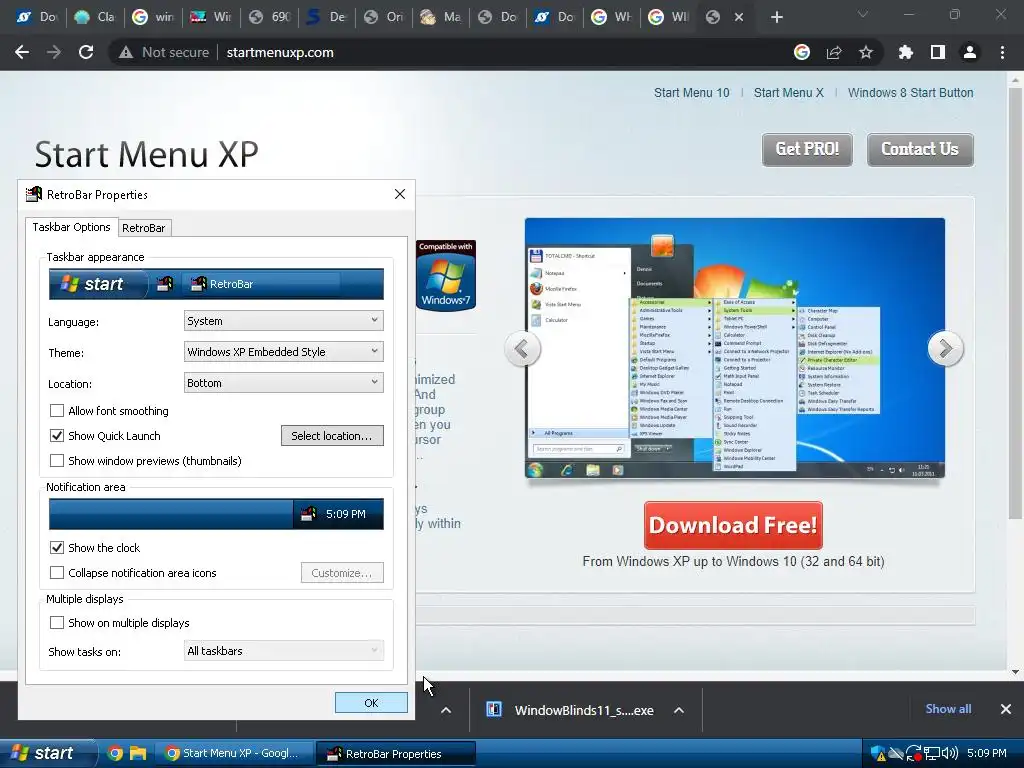Enable Allow font smoothing
The width and height of the screenshot is (1024, 768).
[x=57, y=411]
